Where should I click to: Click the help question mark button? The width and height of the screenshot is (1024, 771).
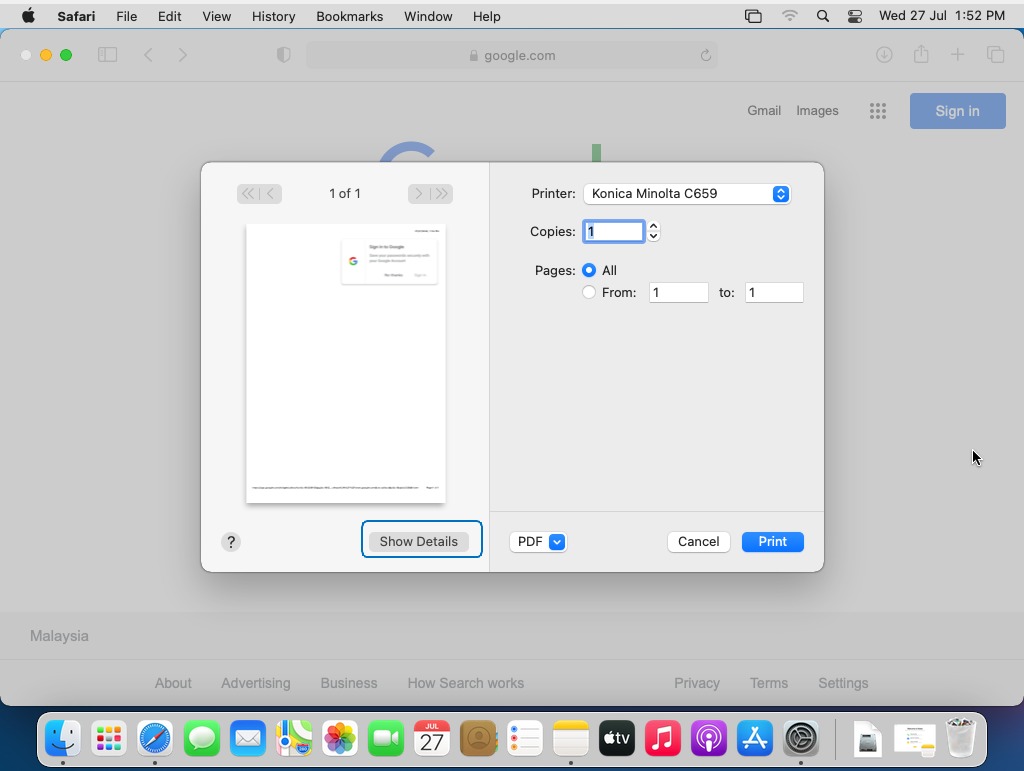tap(231, 542)
